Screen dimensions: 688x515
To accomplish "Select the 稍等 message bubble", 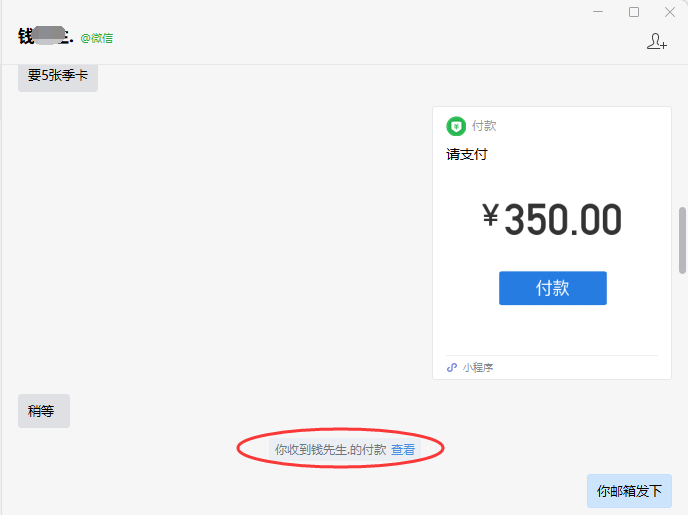I will click(43, 411).
